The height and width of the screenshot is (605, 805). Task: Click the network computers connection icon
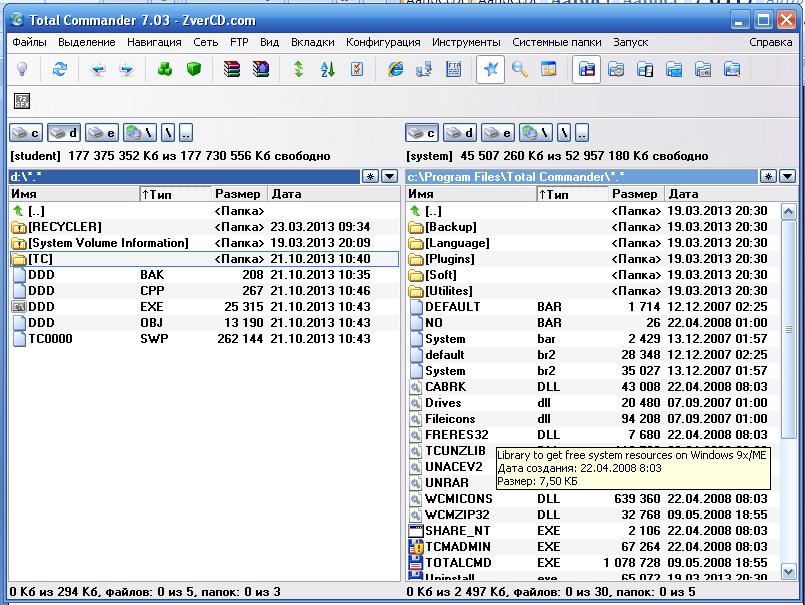[x=424, y=69]
